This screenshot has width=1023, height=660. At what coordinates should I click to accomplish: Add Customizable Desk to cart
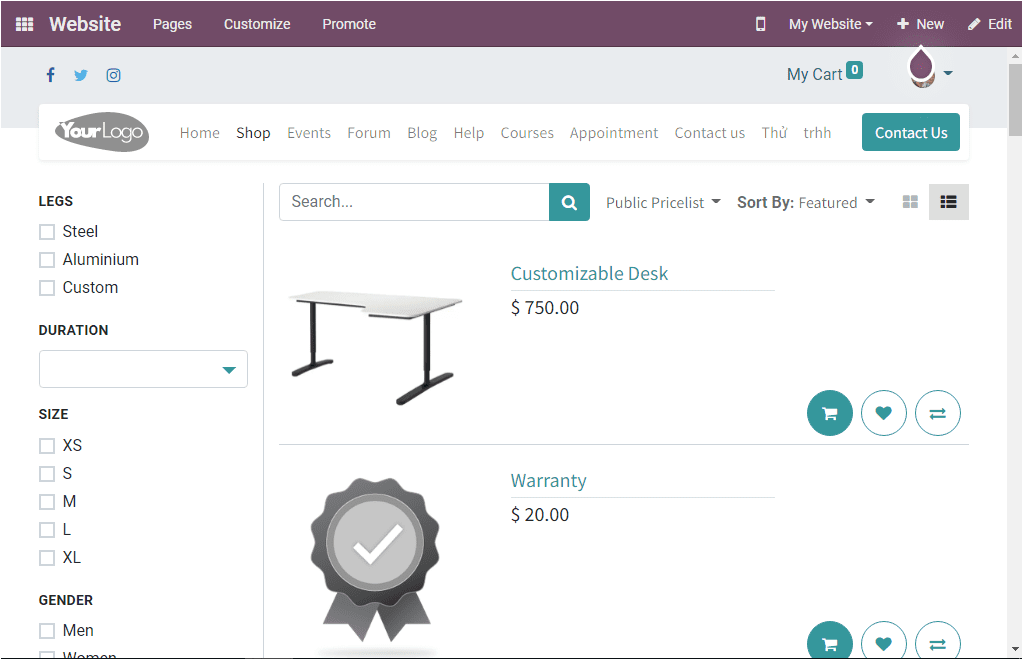[x=829, y=412]
